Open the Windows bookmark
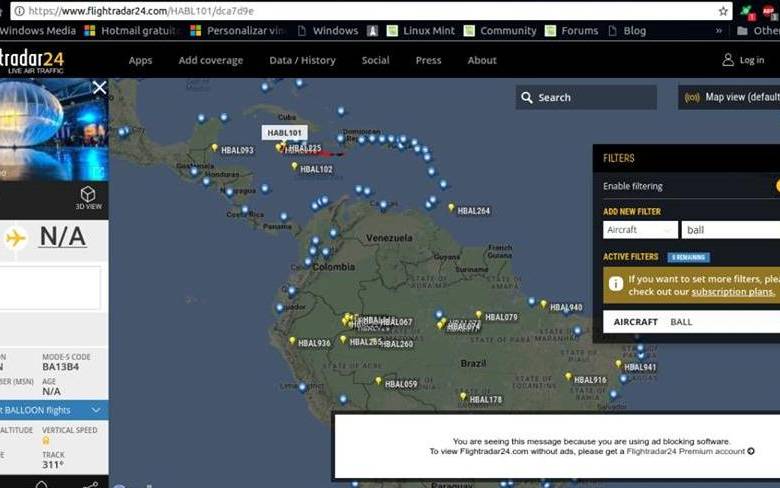 pos(328,31)
